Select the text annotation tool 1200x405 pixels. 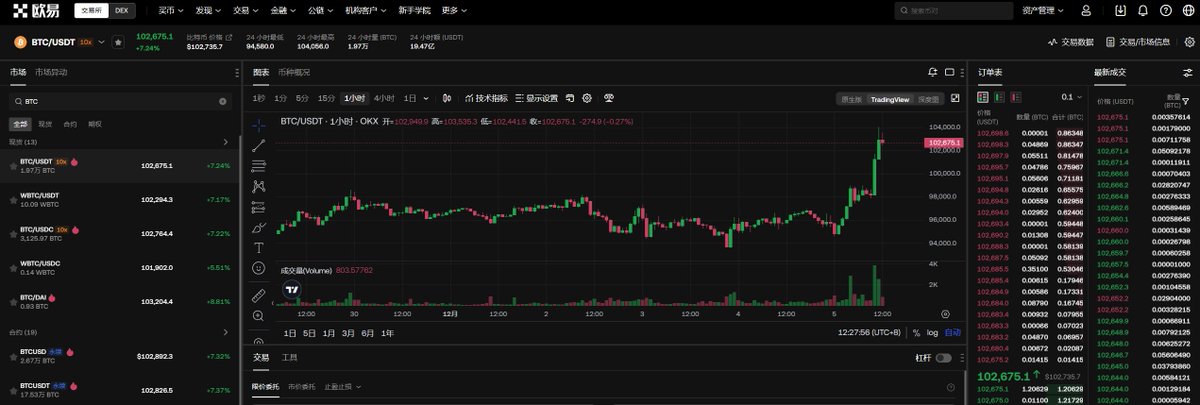258,247
